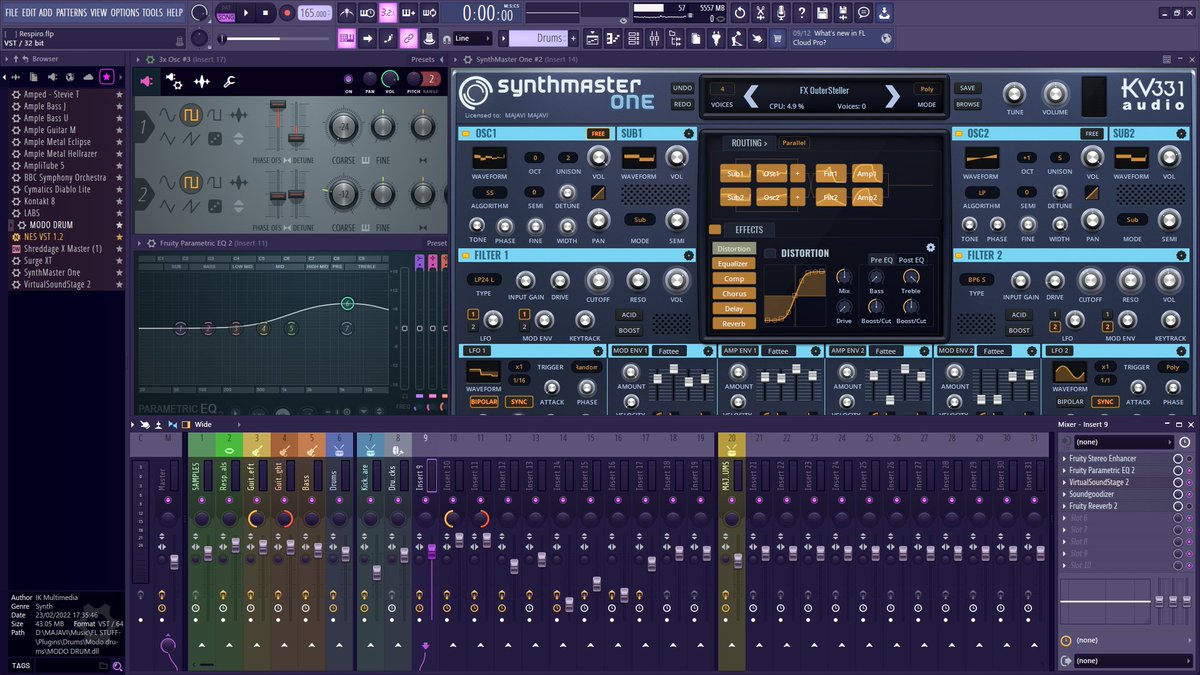Open the Line snap dropdown

click(475, 39)
